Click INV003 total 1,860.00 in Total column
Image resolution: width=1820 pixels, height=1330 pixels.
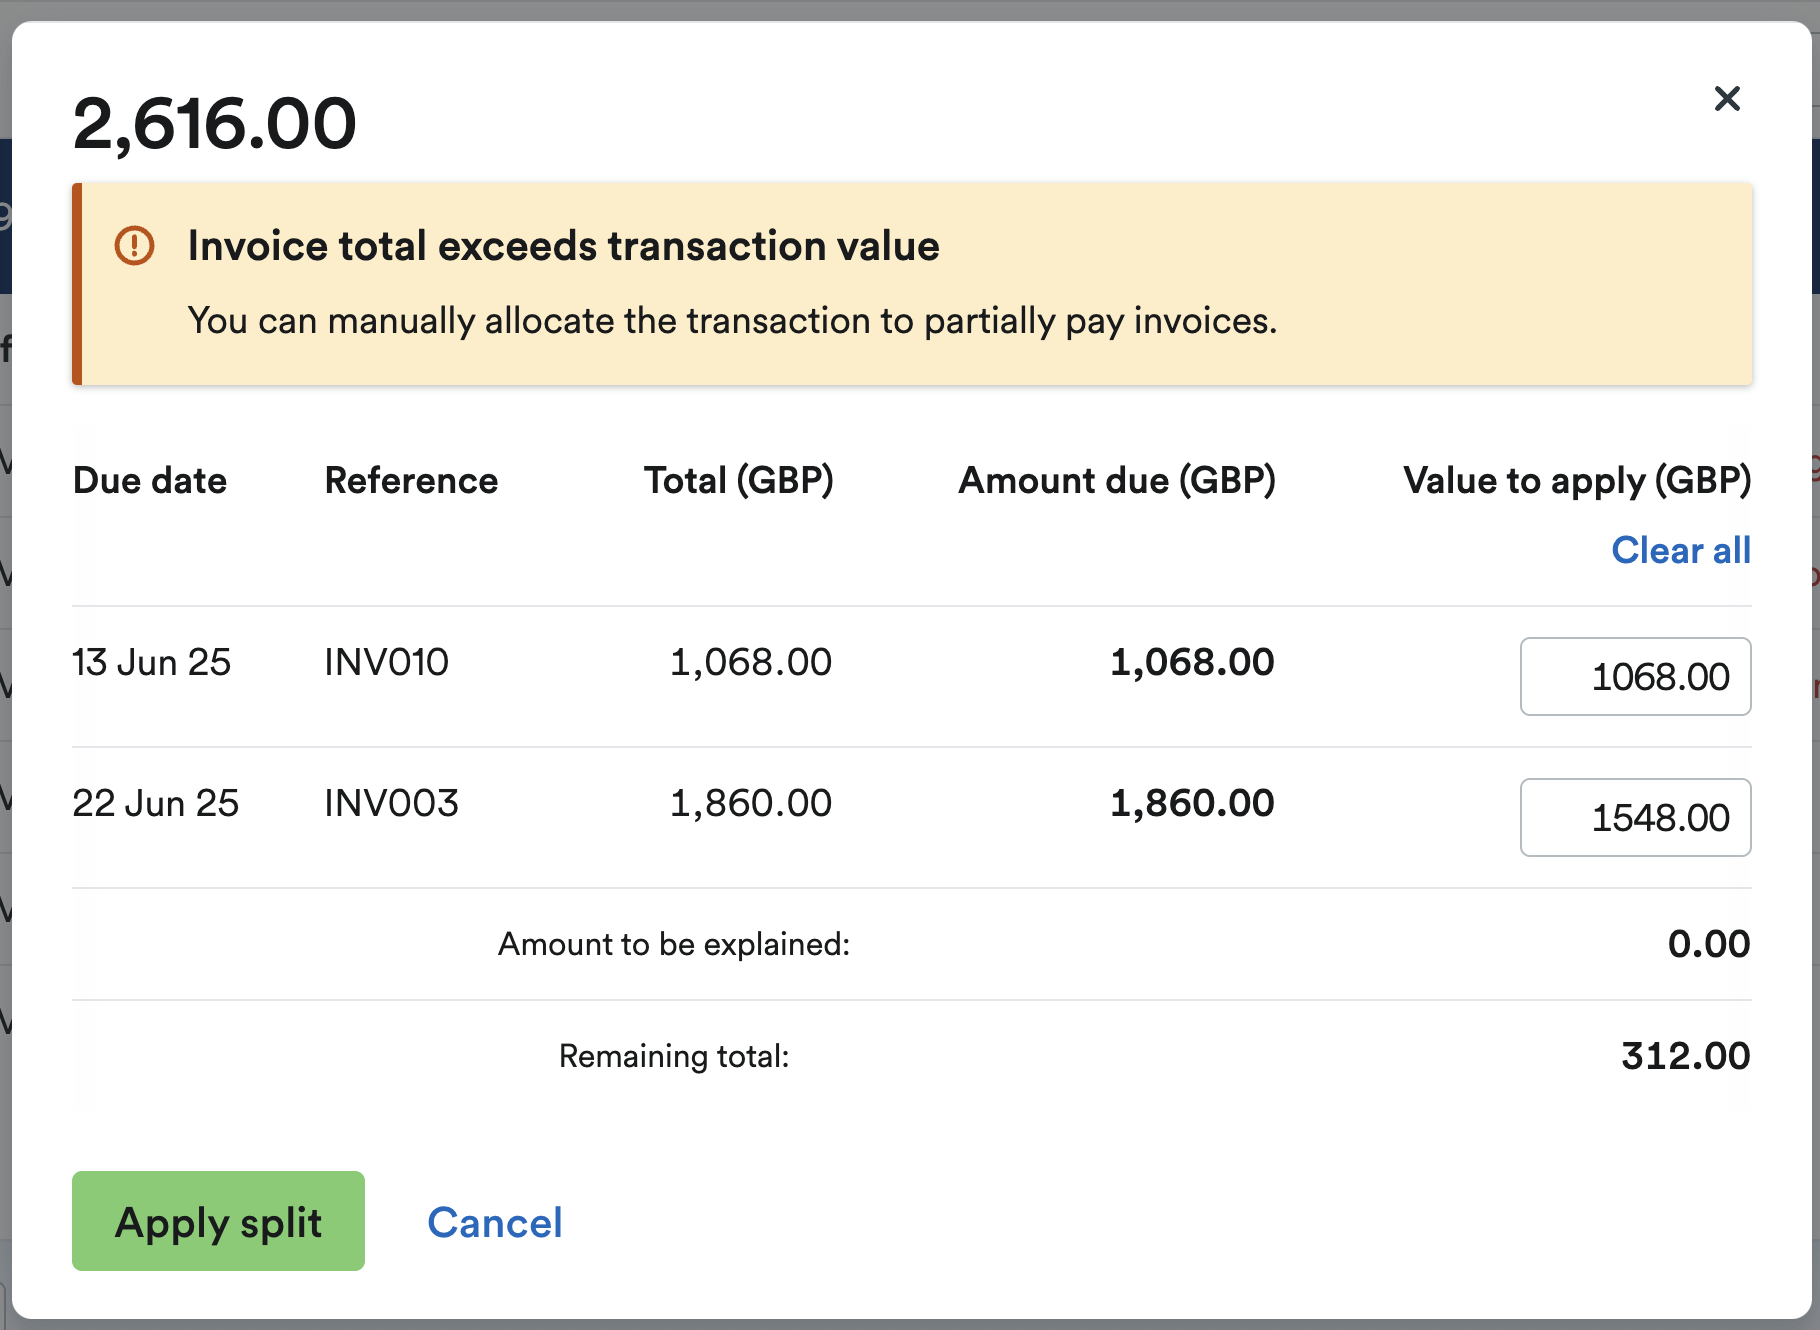[x=750, y=803]
